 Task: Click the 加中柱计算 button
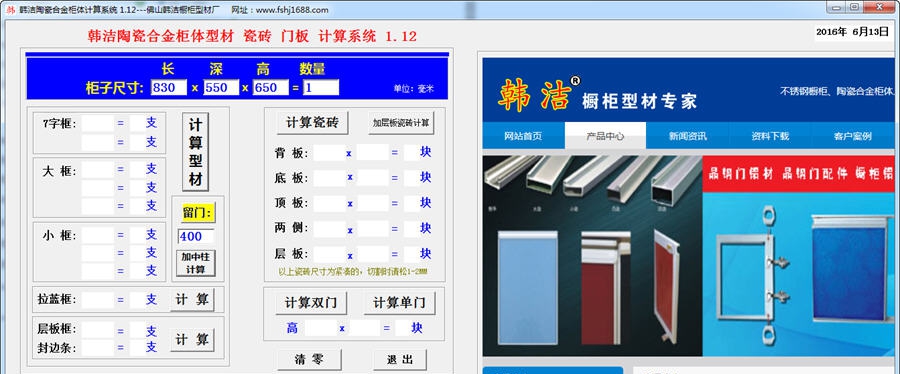pyautogui.click(x=197, y=263)
